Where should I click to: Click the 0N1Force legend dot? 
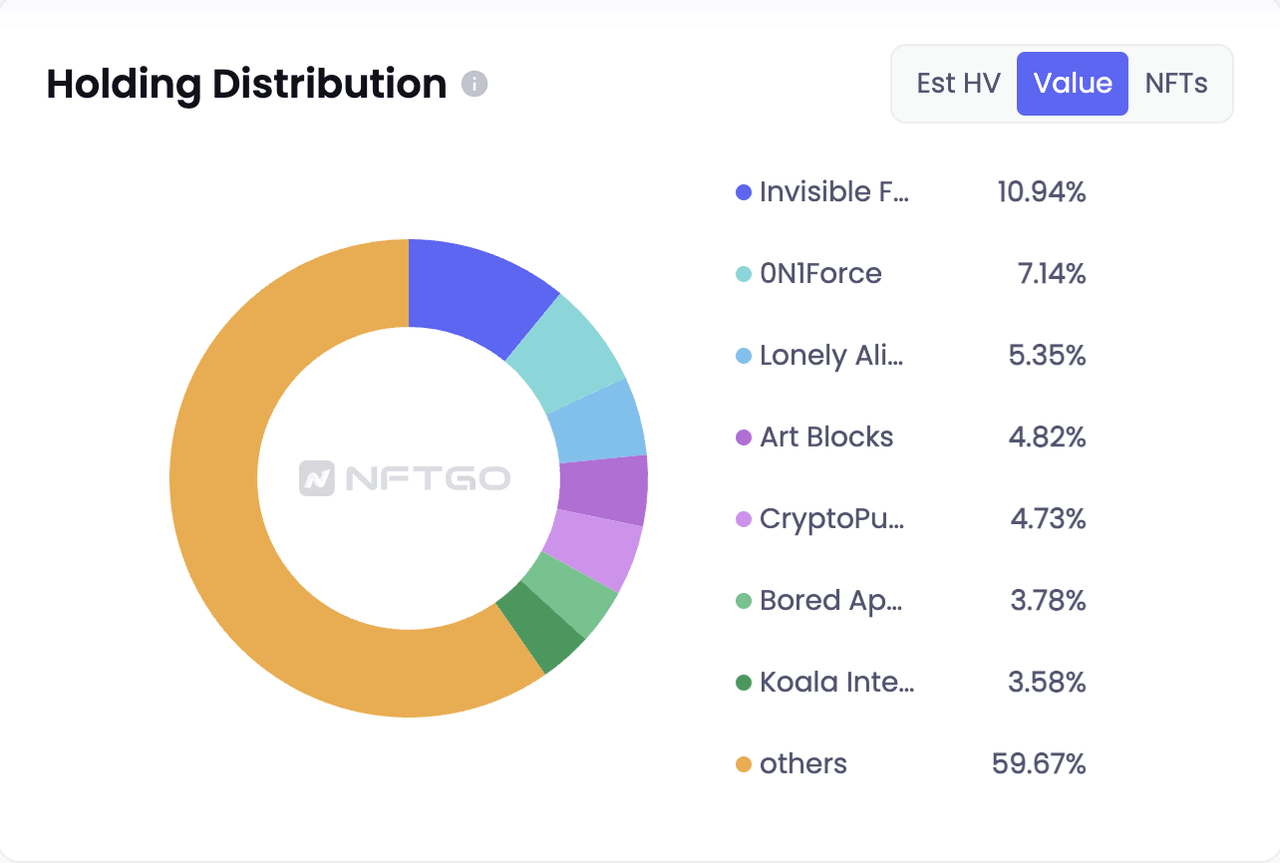[743, 274]
